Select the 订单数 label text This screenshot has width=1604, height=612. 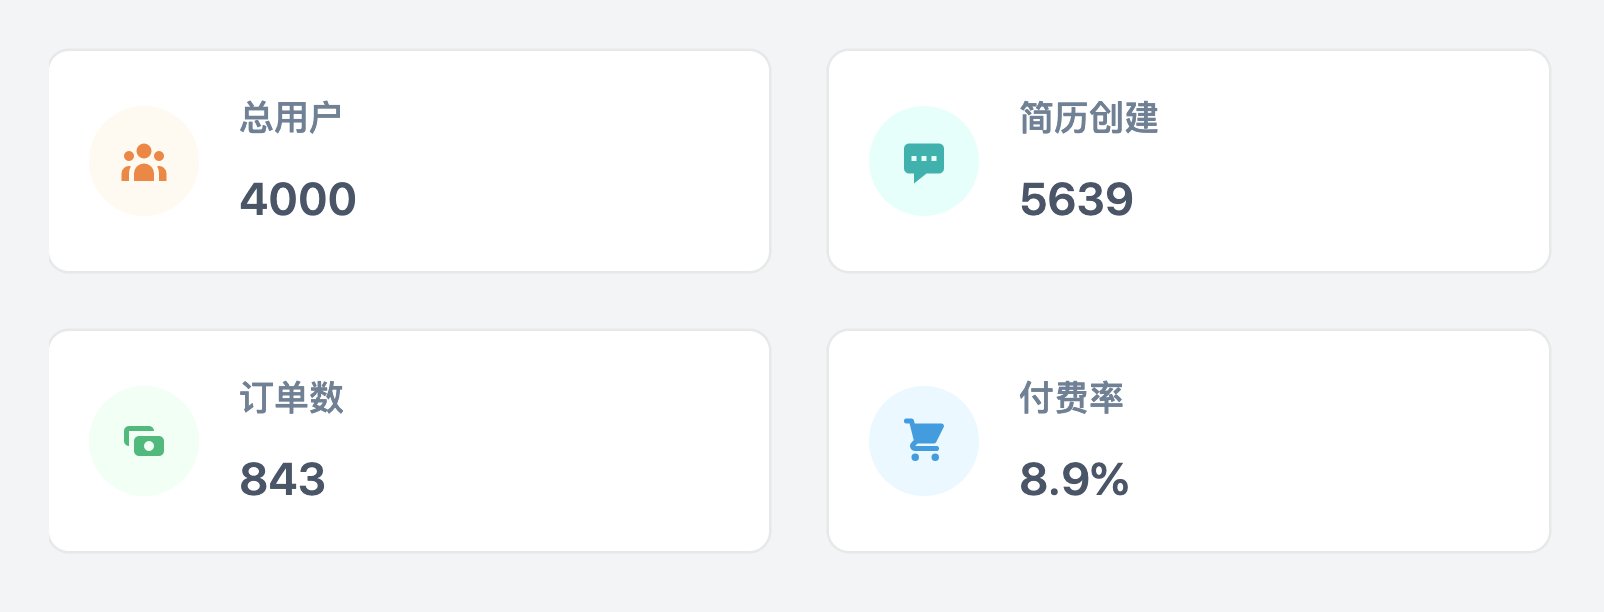pos(292,397)
